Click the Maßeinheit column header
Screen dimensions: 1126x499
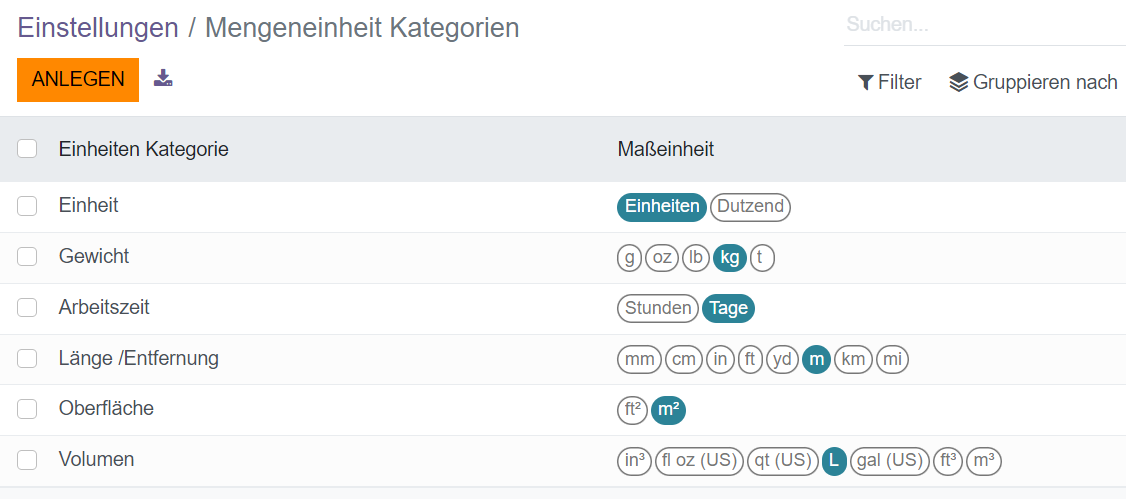point(666,149)
